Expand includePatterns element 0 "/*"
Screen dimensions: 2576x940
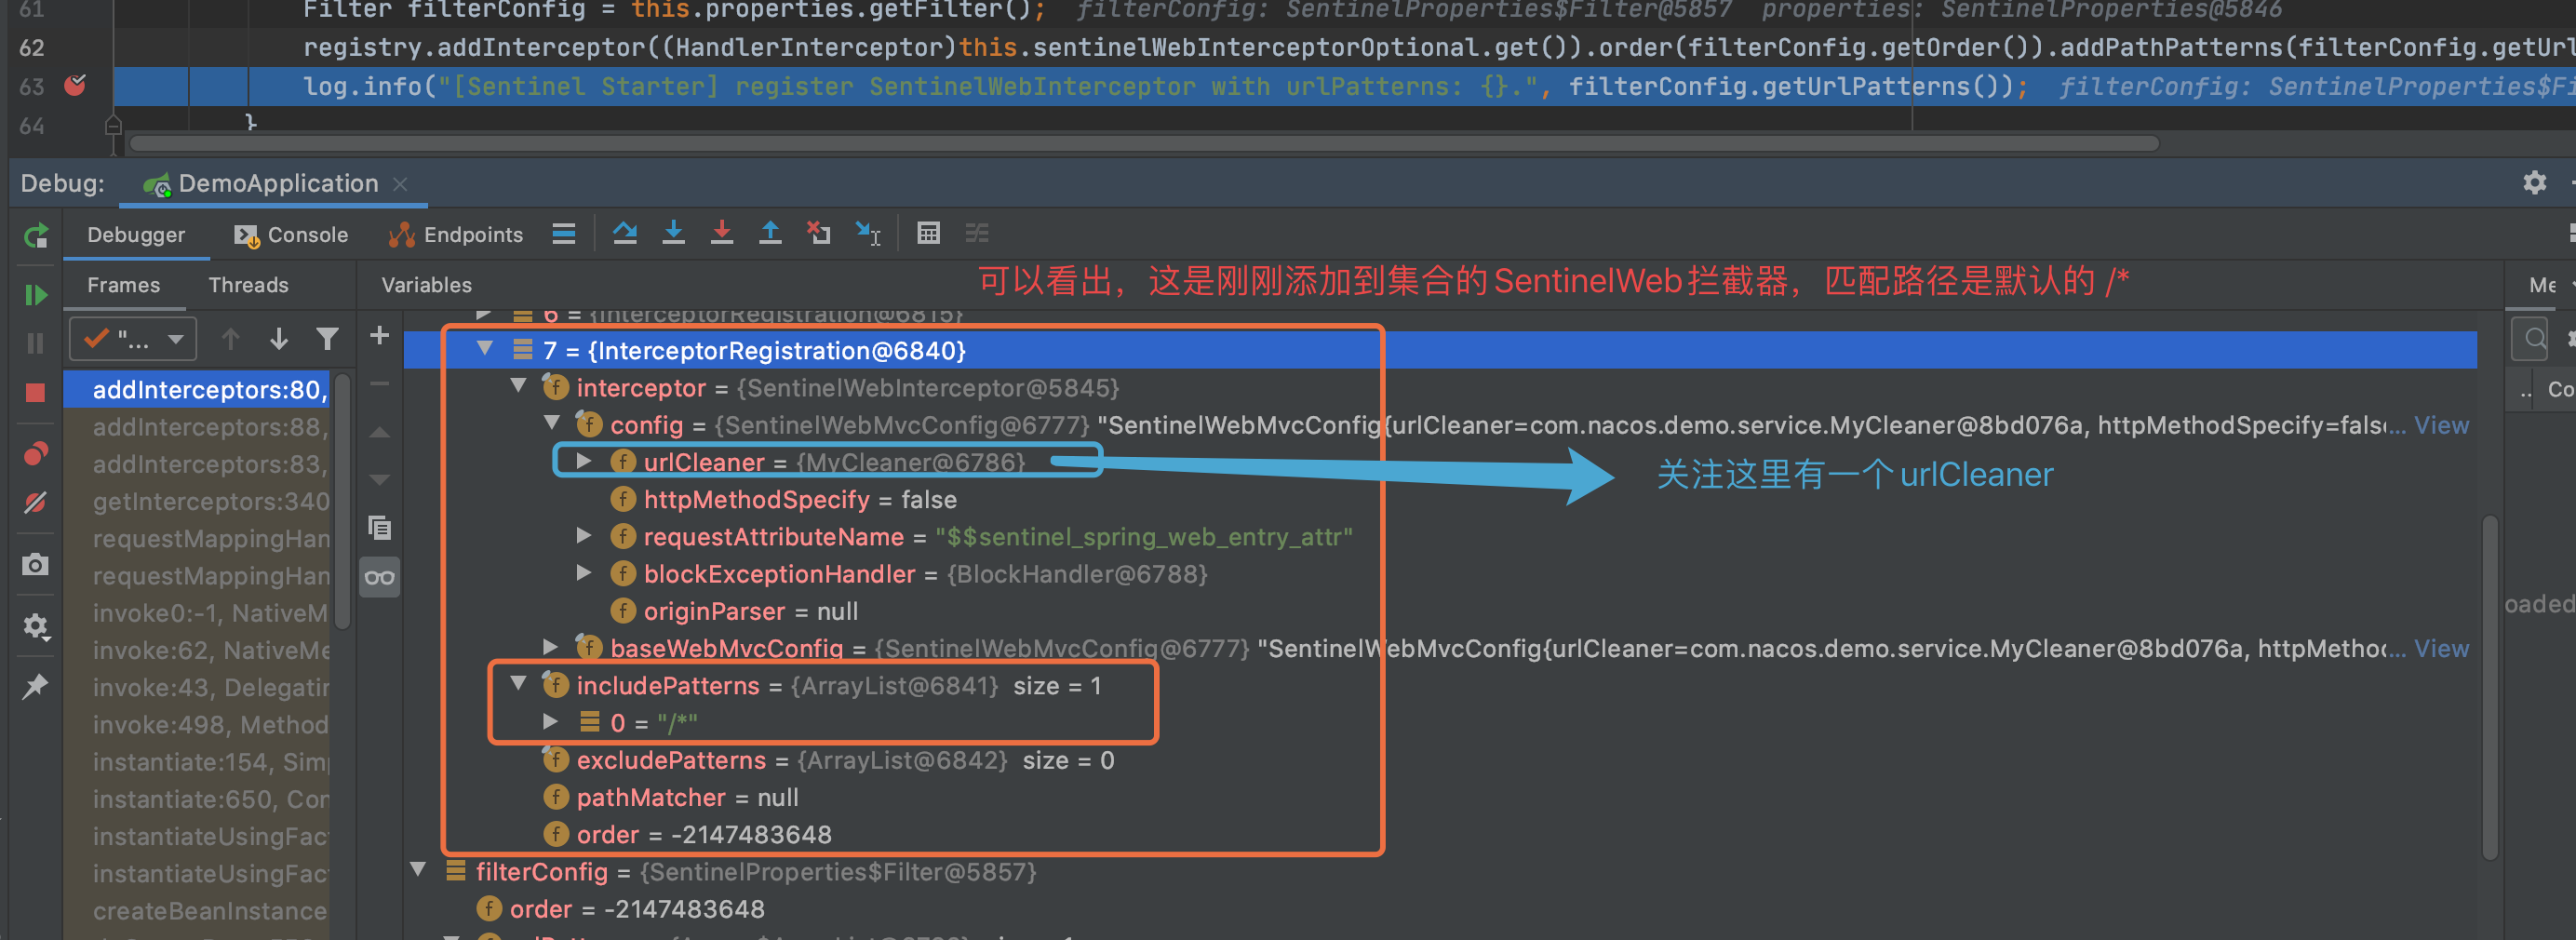pyautogui.click(x=551, y=721)
